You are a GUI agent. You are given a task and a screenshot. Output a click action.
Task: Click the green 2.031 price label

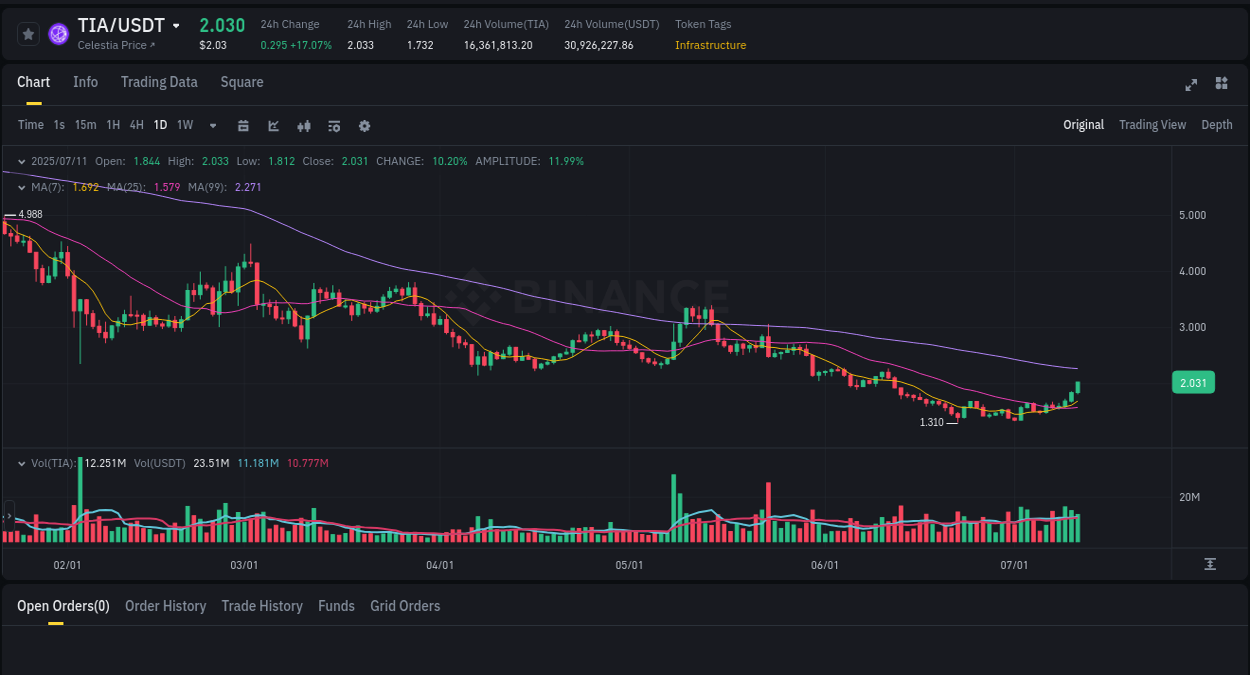pyautogui.click(x=1193, y=382)
